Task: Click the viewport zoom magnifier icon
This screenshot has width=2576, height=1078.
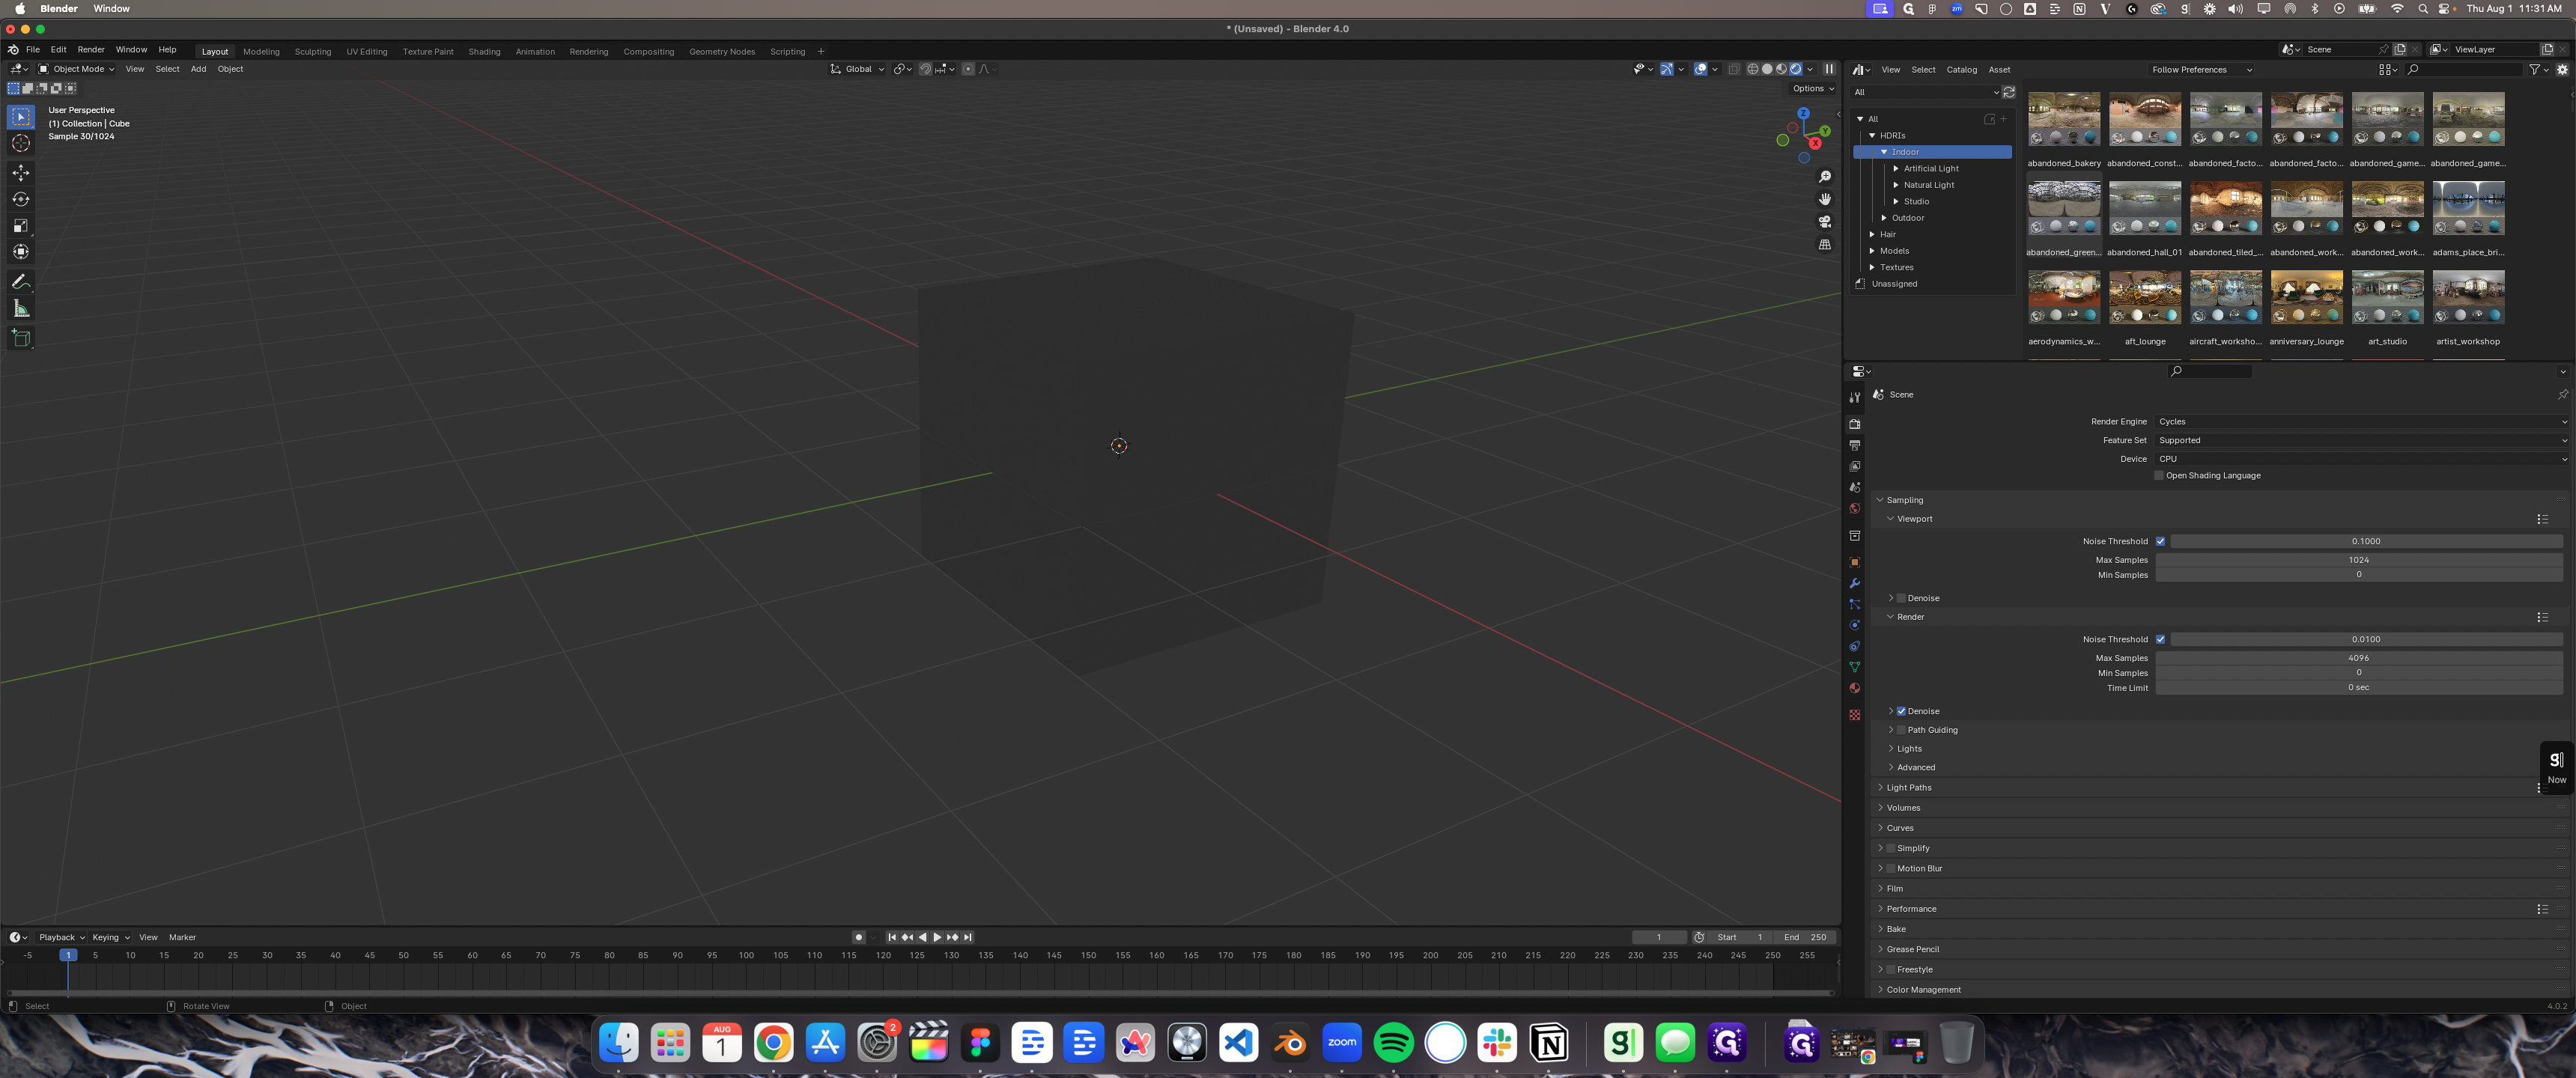Action: point(1825,177)
